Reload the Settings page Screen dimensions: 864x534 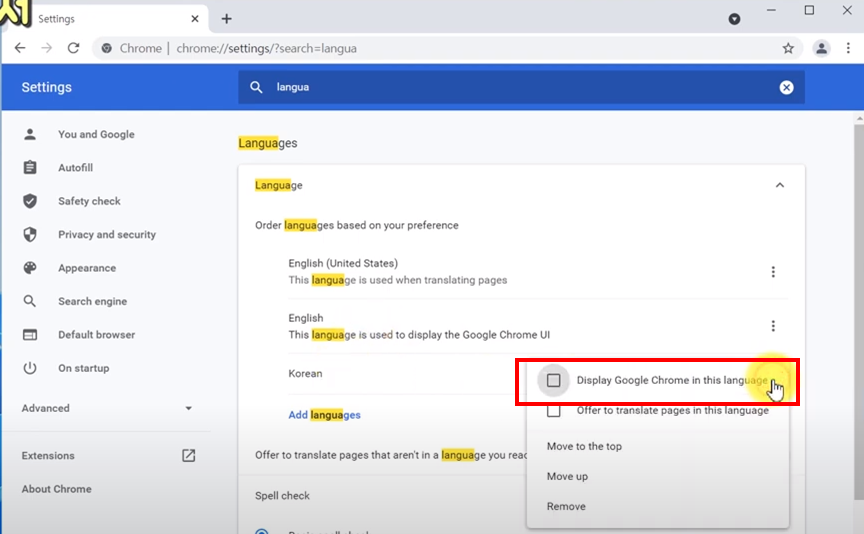coord(73,48)
